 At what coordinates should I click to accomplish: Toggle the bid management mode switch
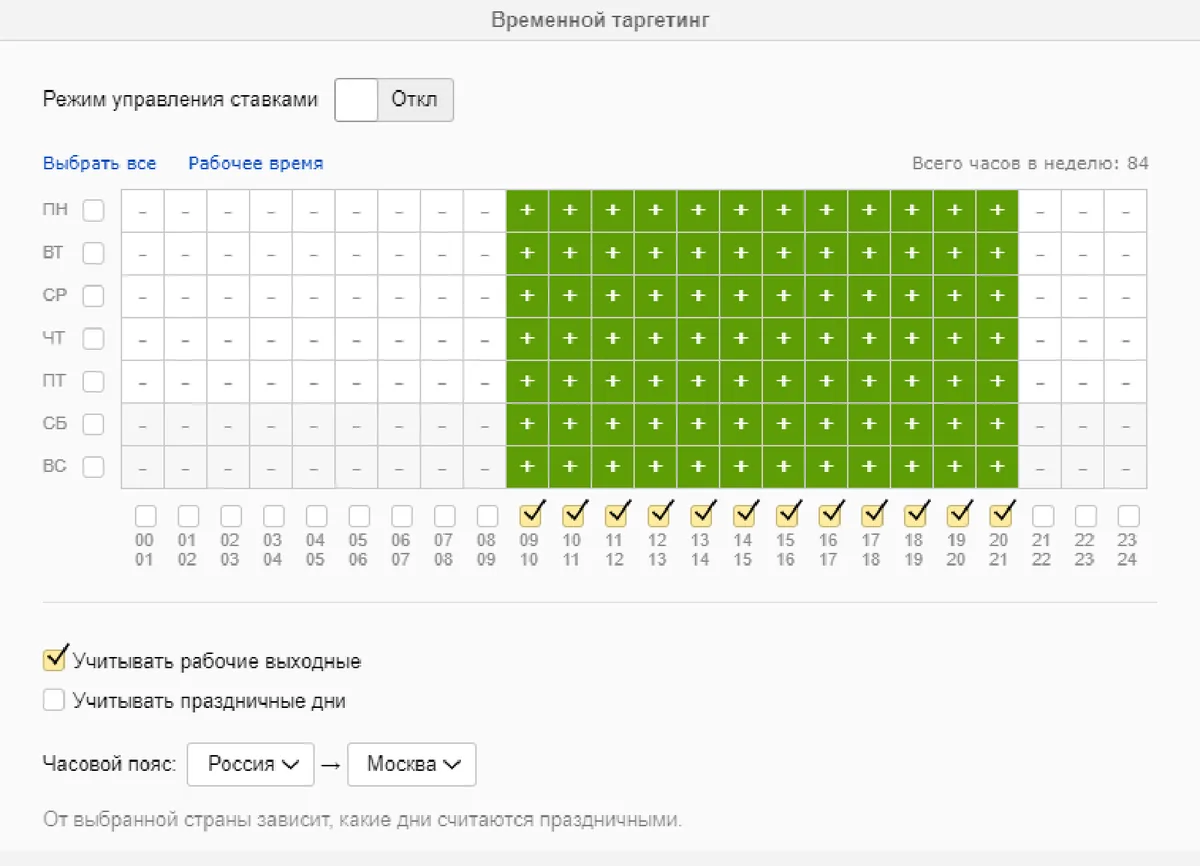click(x=394, y=100)
